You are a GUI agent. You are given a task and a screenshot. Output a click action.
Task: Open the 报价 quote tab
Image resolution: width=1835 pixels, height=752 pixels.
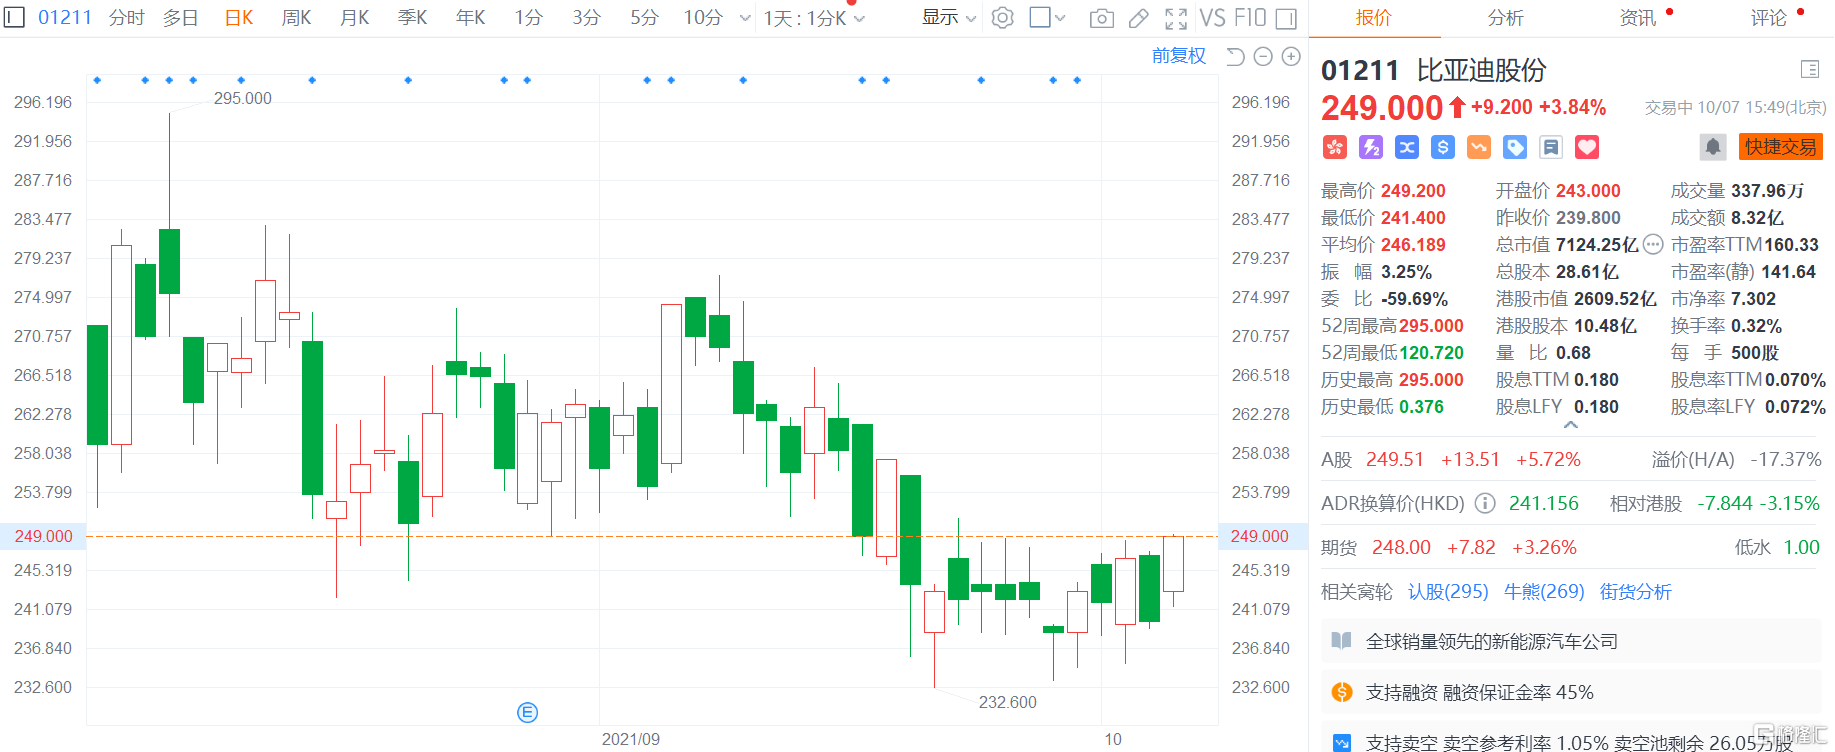(1373, 18)
